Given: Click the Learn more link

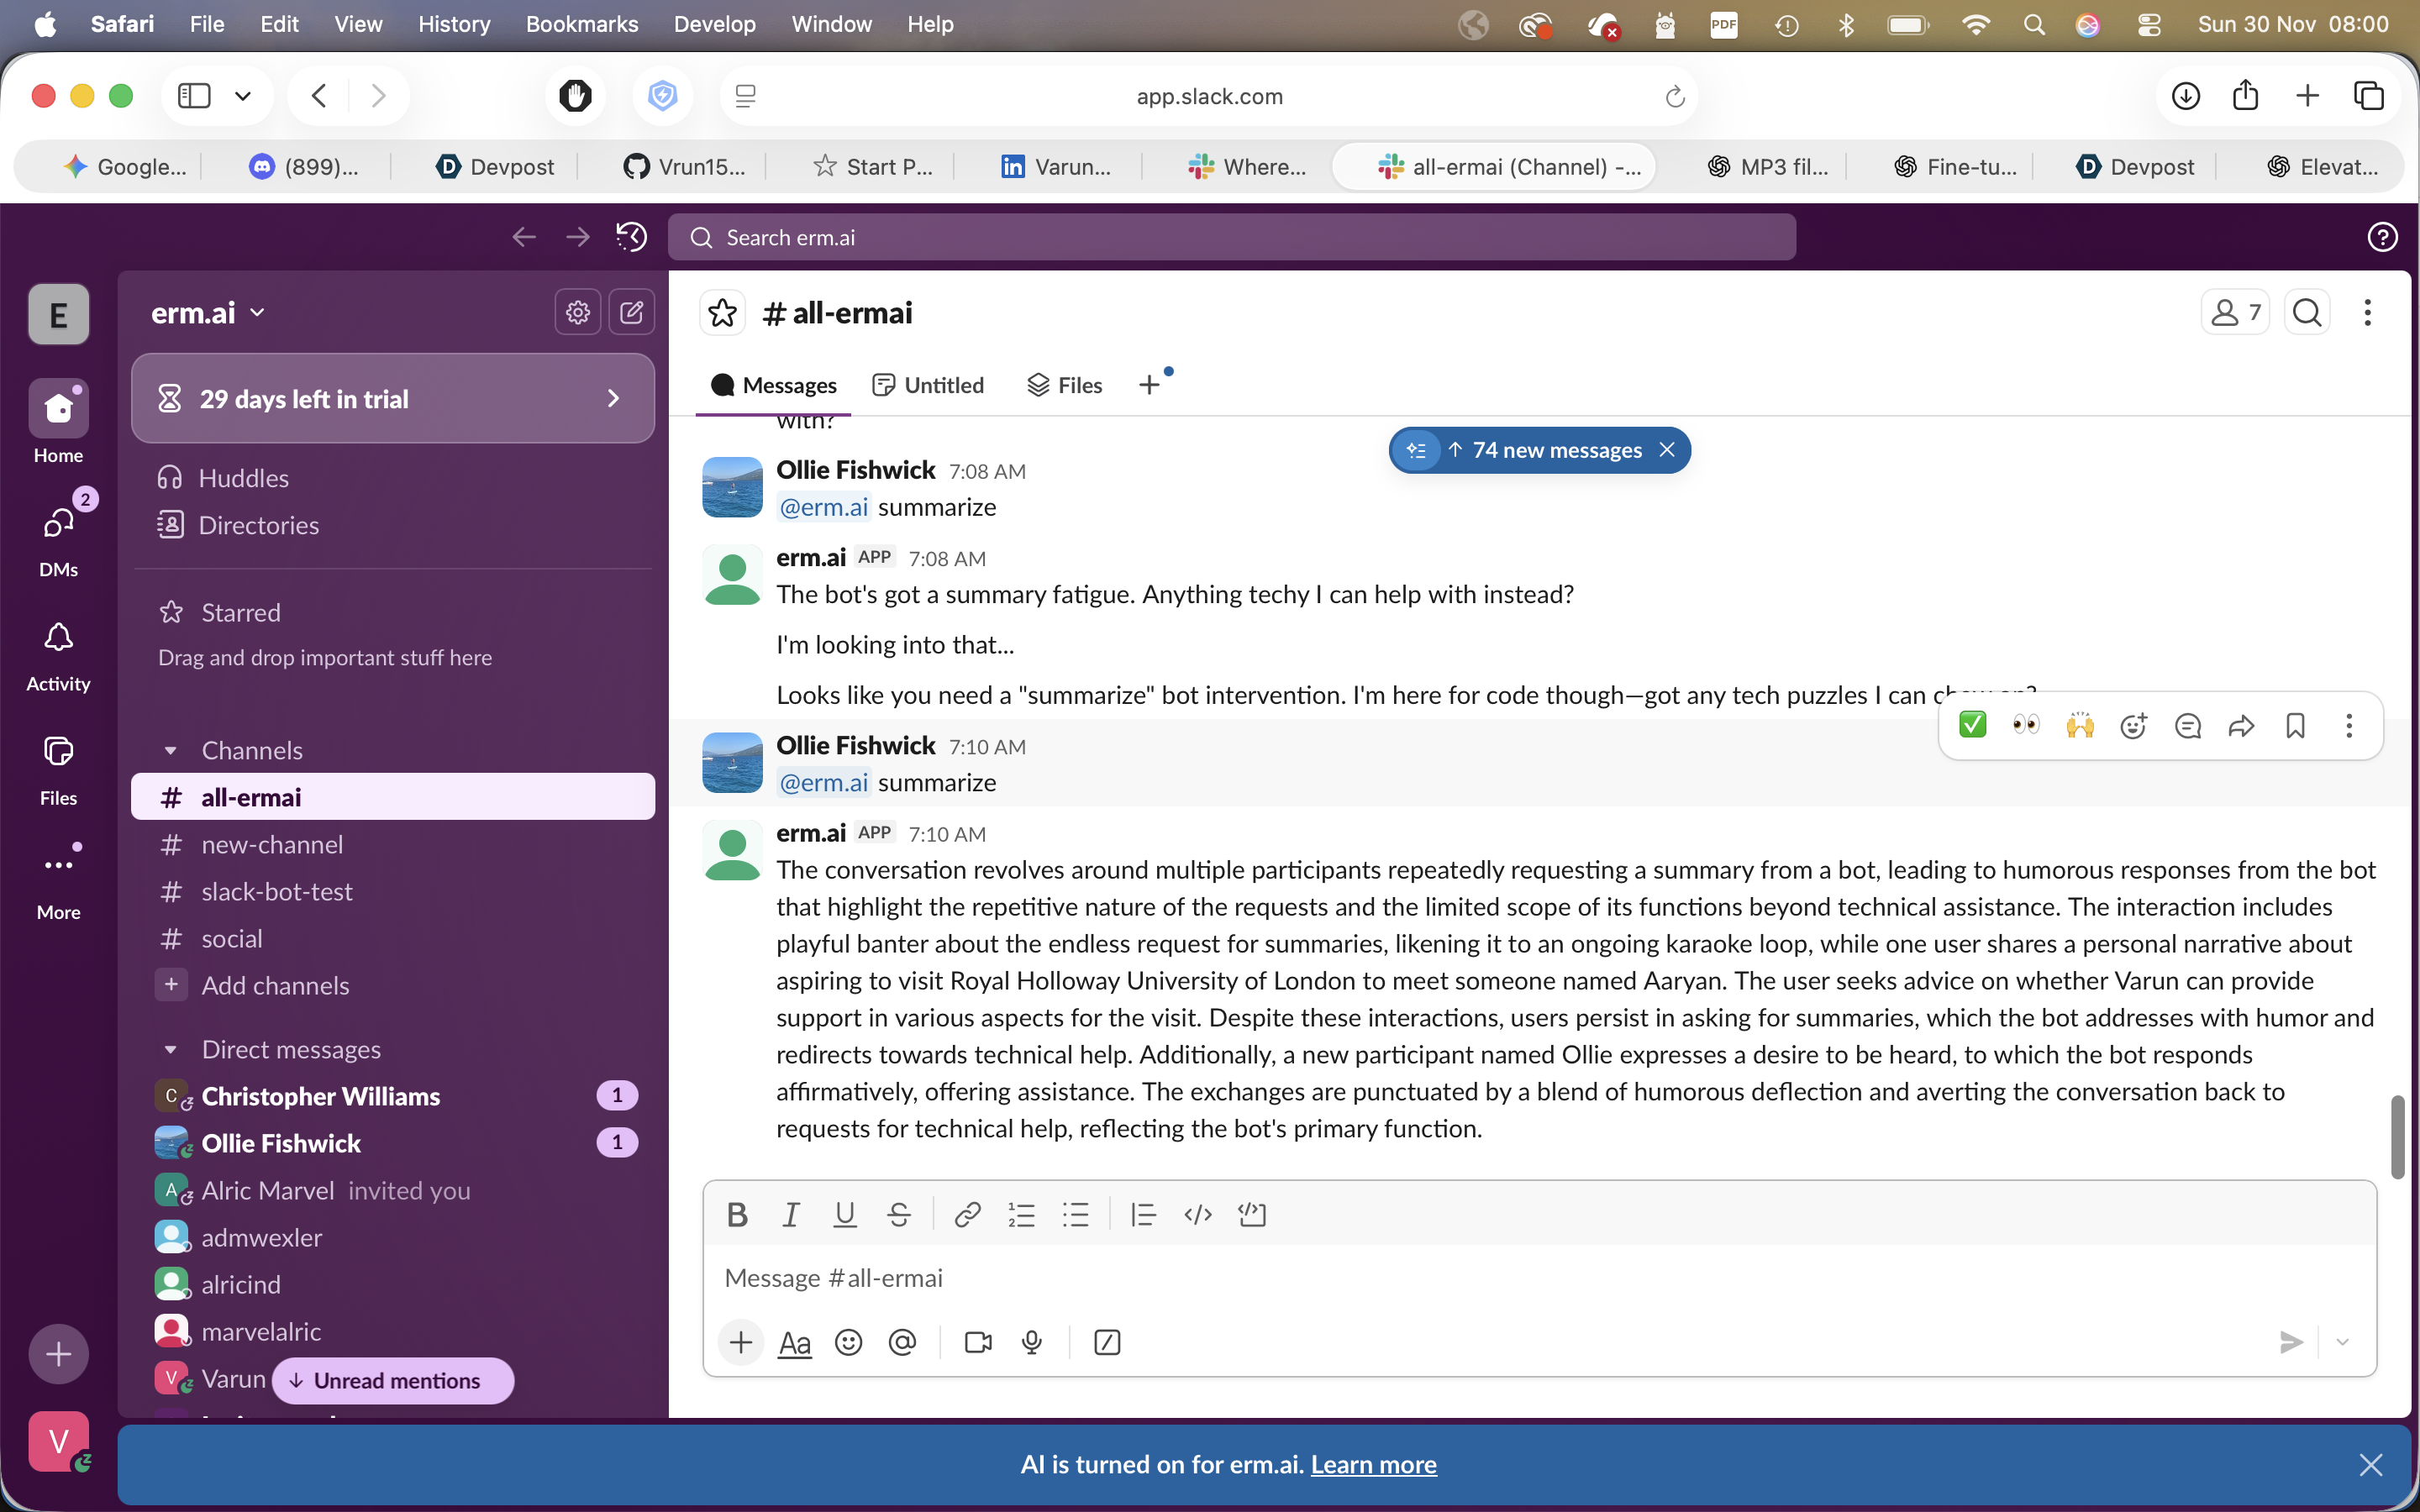Looking at the screenshot, I should (x=1373, y=1464).
